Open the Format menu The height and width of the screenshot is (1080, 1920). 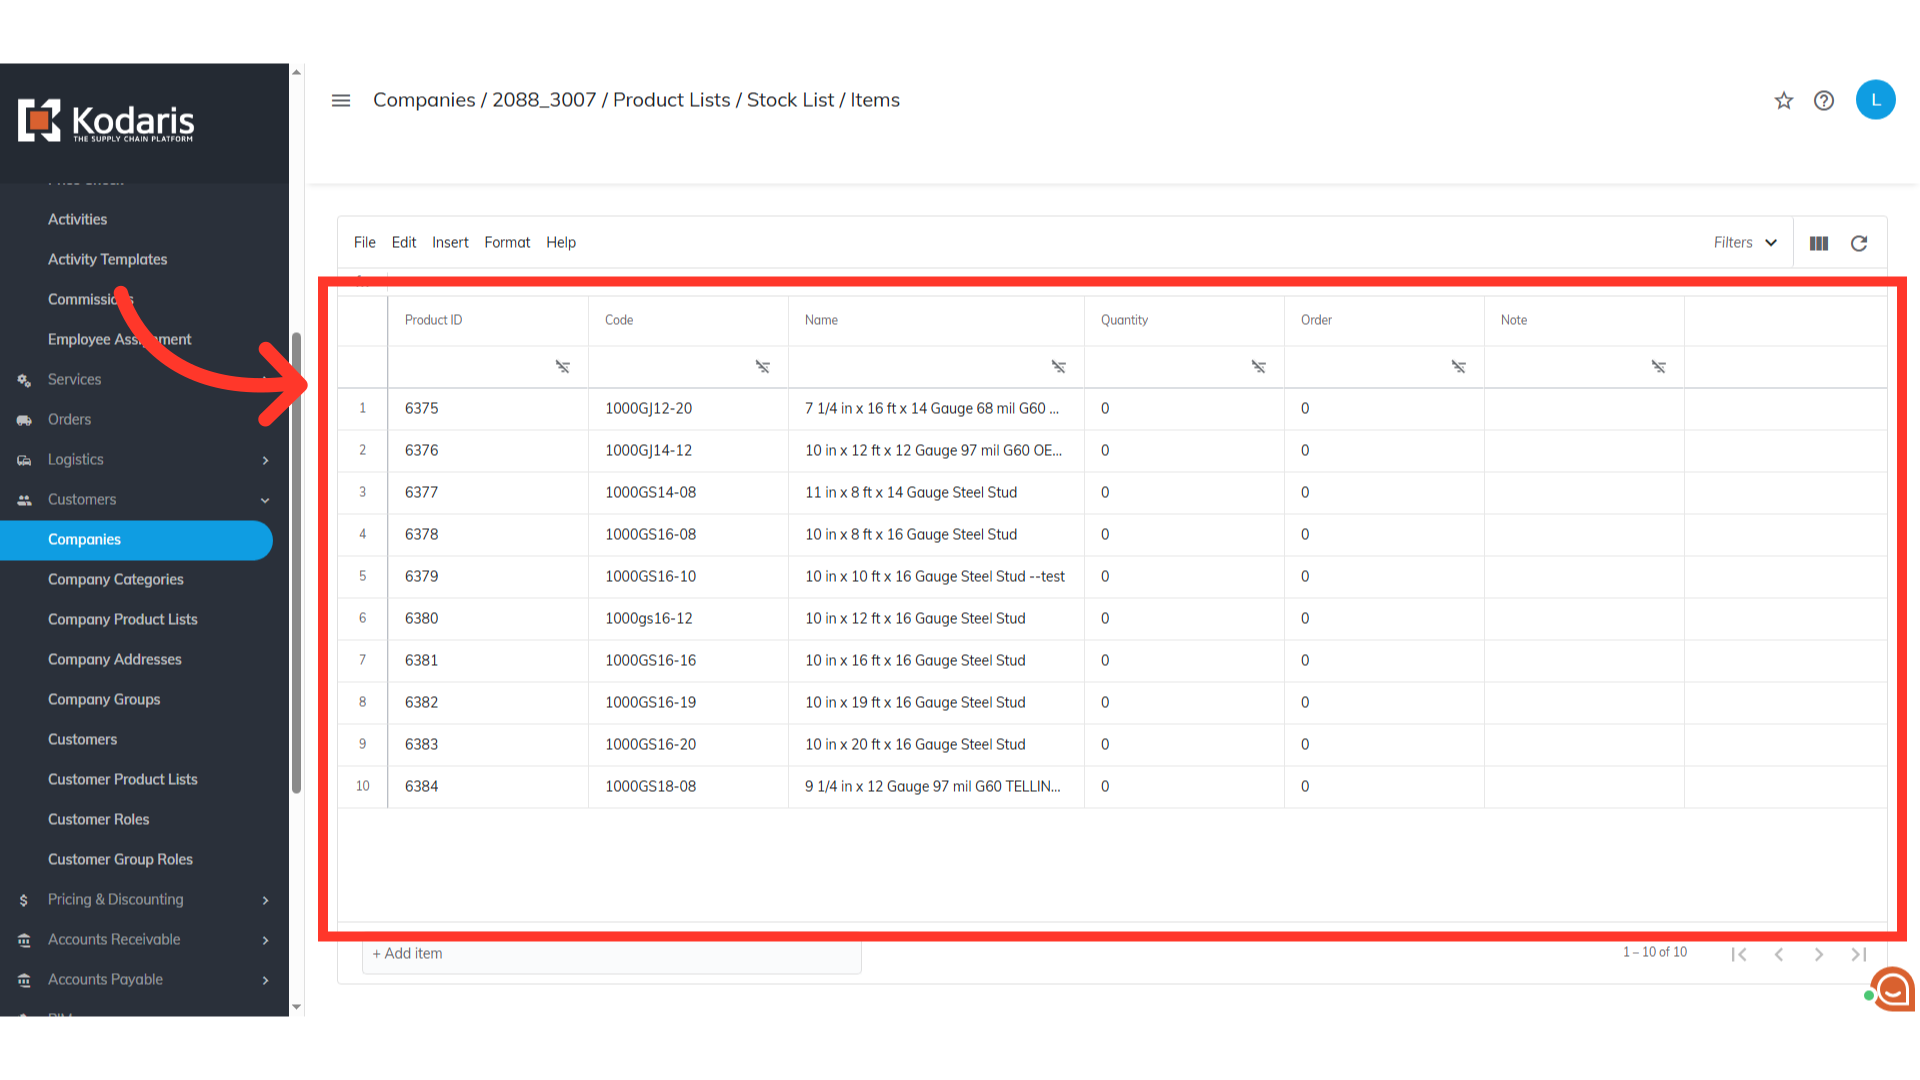pyautogui.click(x=507, y=243)
